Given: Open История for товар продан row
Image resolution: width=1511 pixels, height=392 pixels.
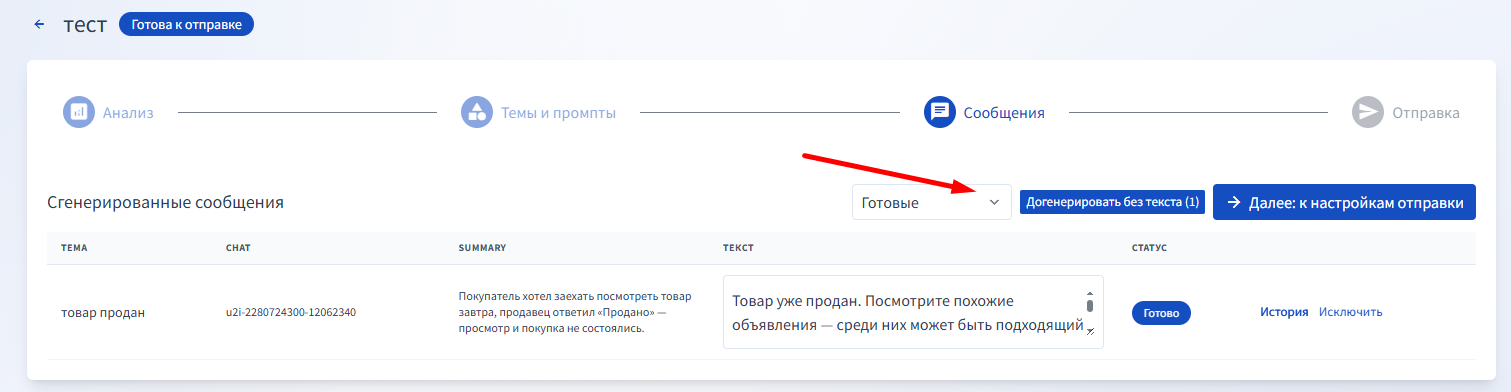Looking at the screenshot, I should click(x=1284, y=312).
